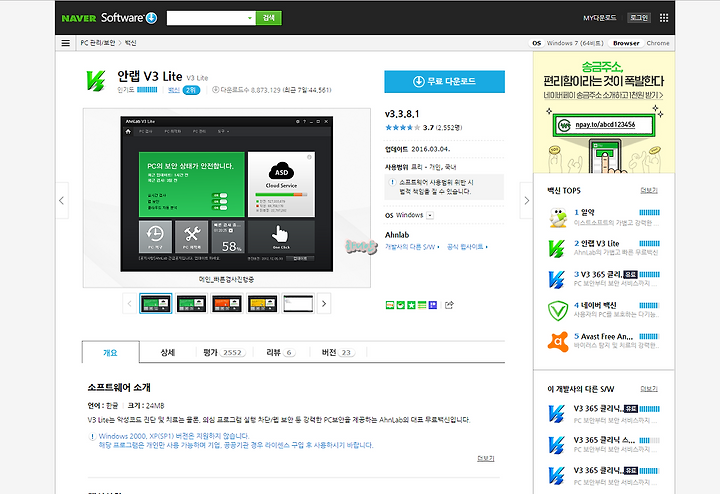Go to previous thumbnail page arrow
The height and width of the screenshot is (494, 720).
tap(129, 303)
